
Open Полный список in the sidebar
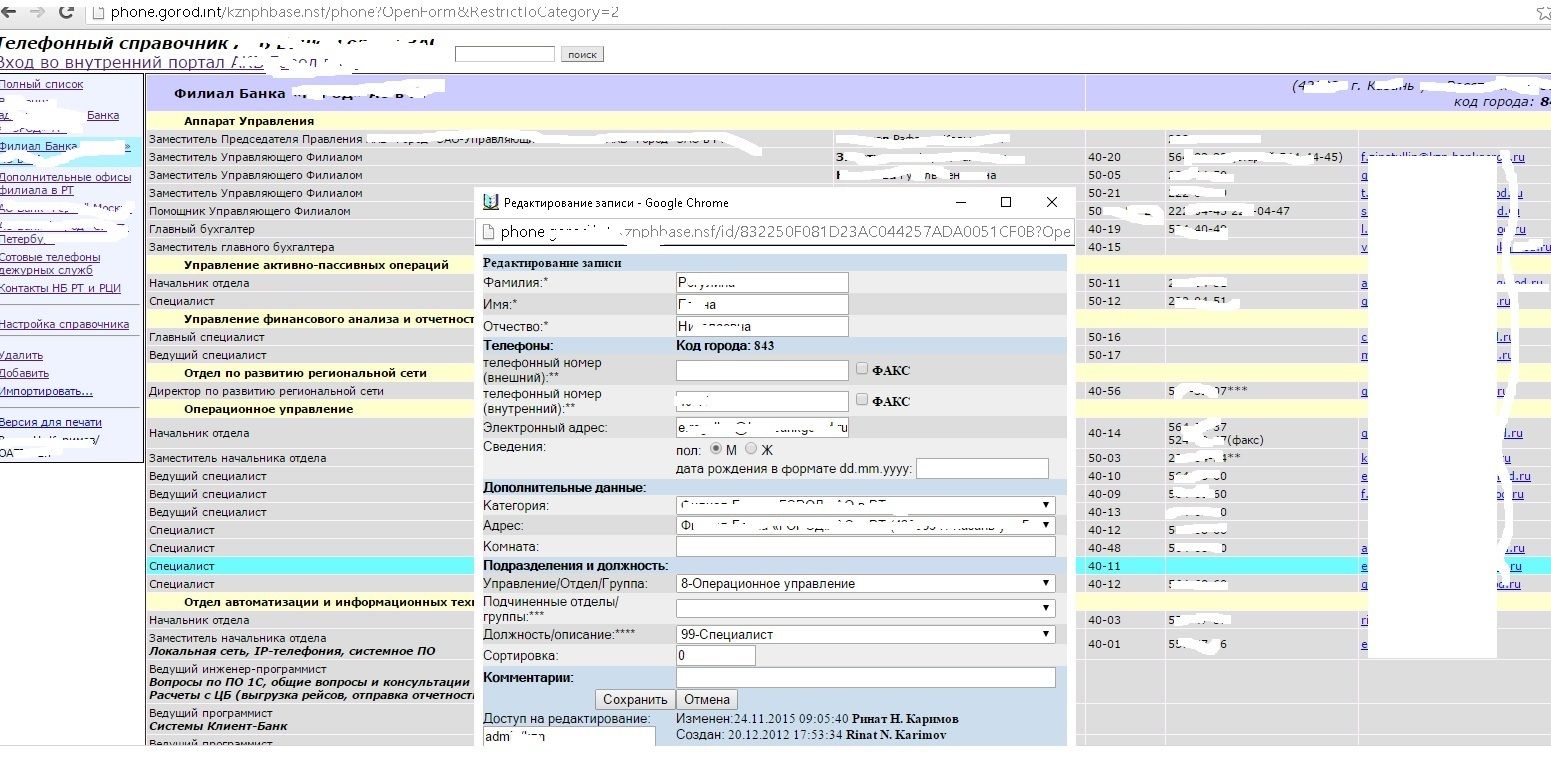41,85
